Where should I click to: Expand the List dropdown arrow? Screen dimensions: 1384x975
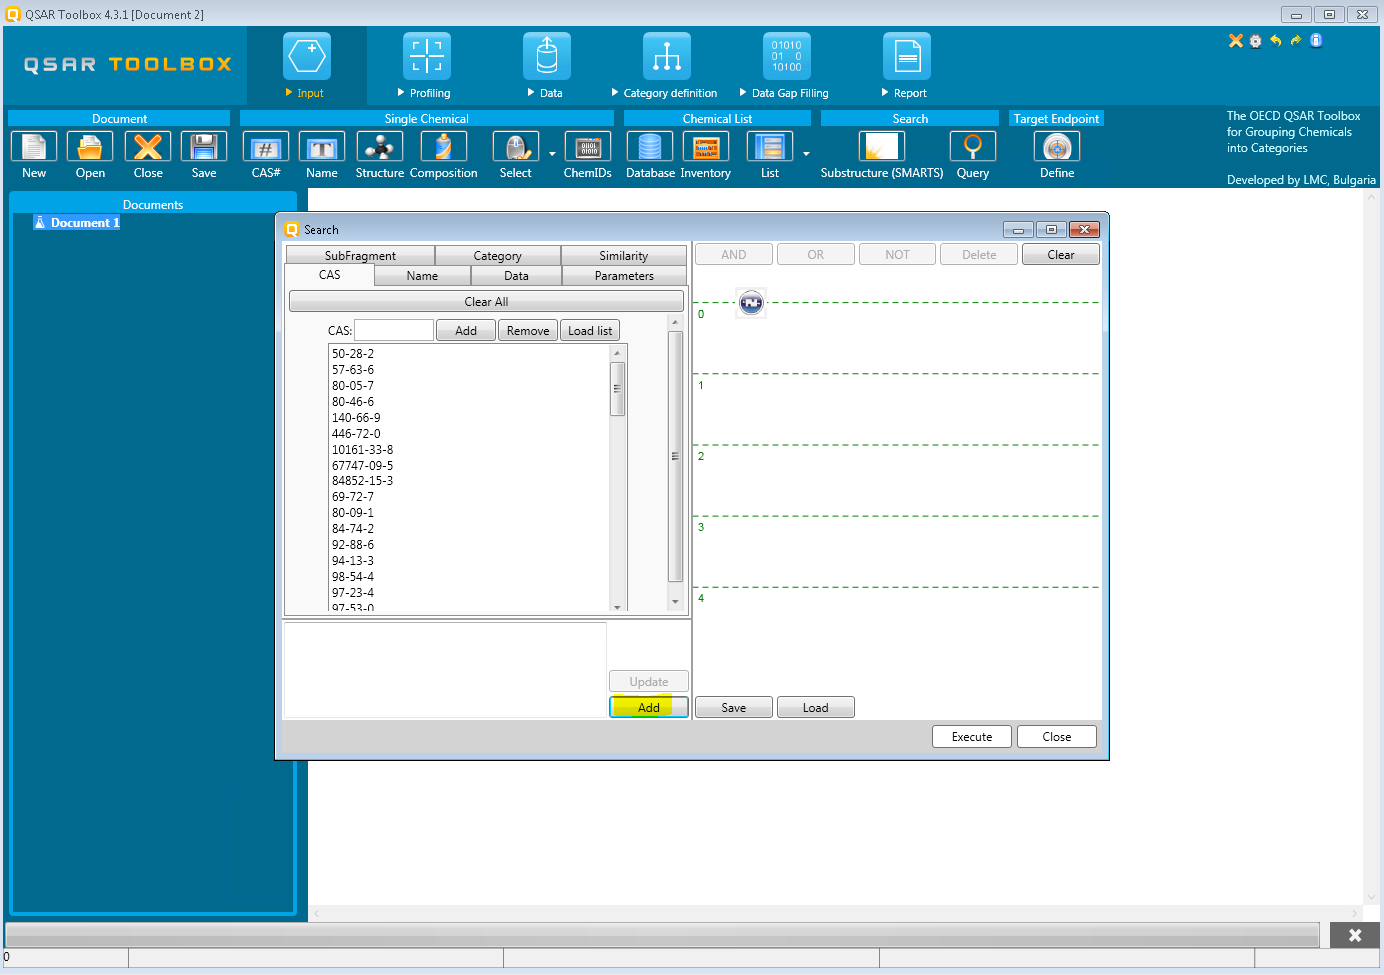(x=806, y=154)
